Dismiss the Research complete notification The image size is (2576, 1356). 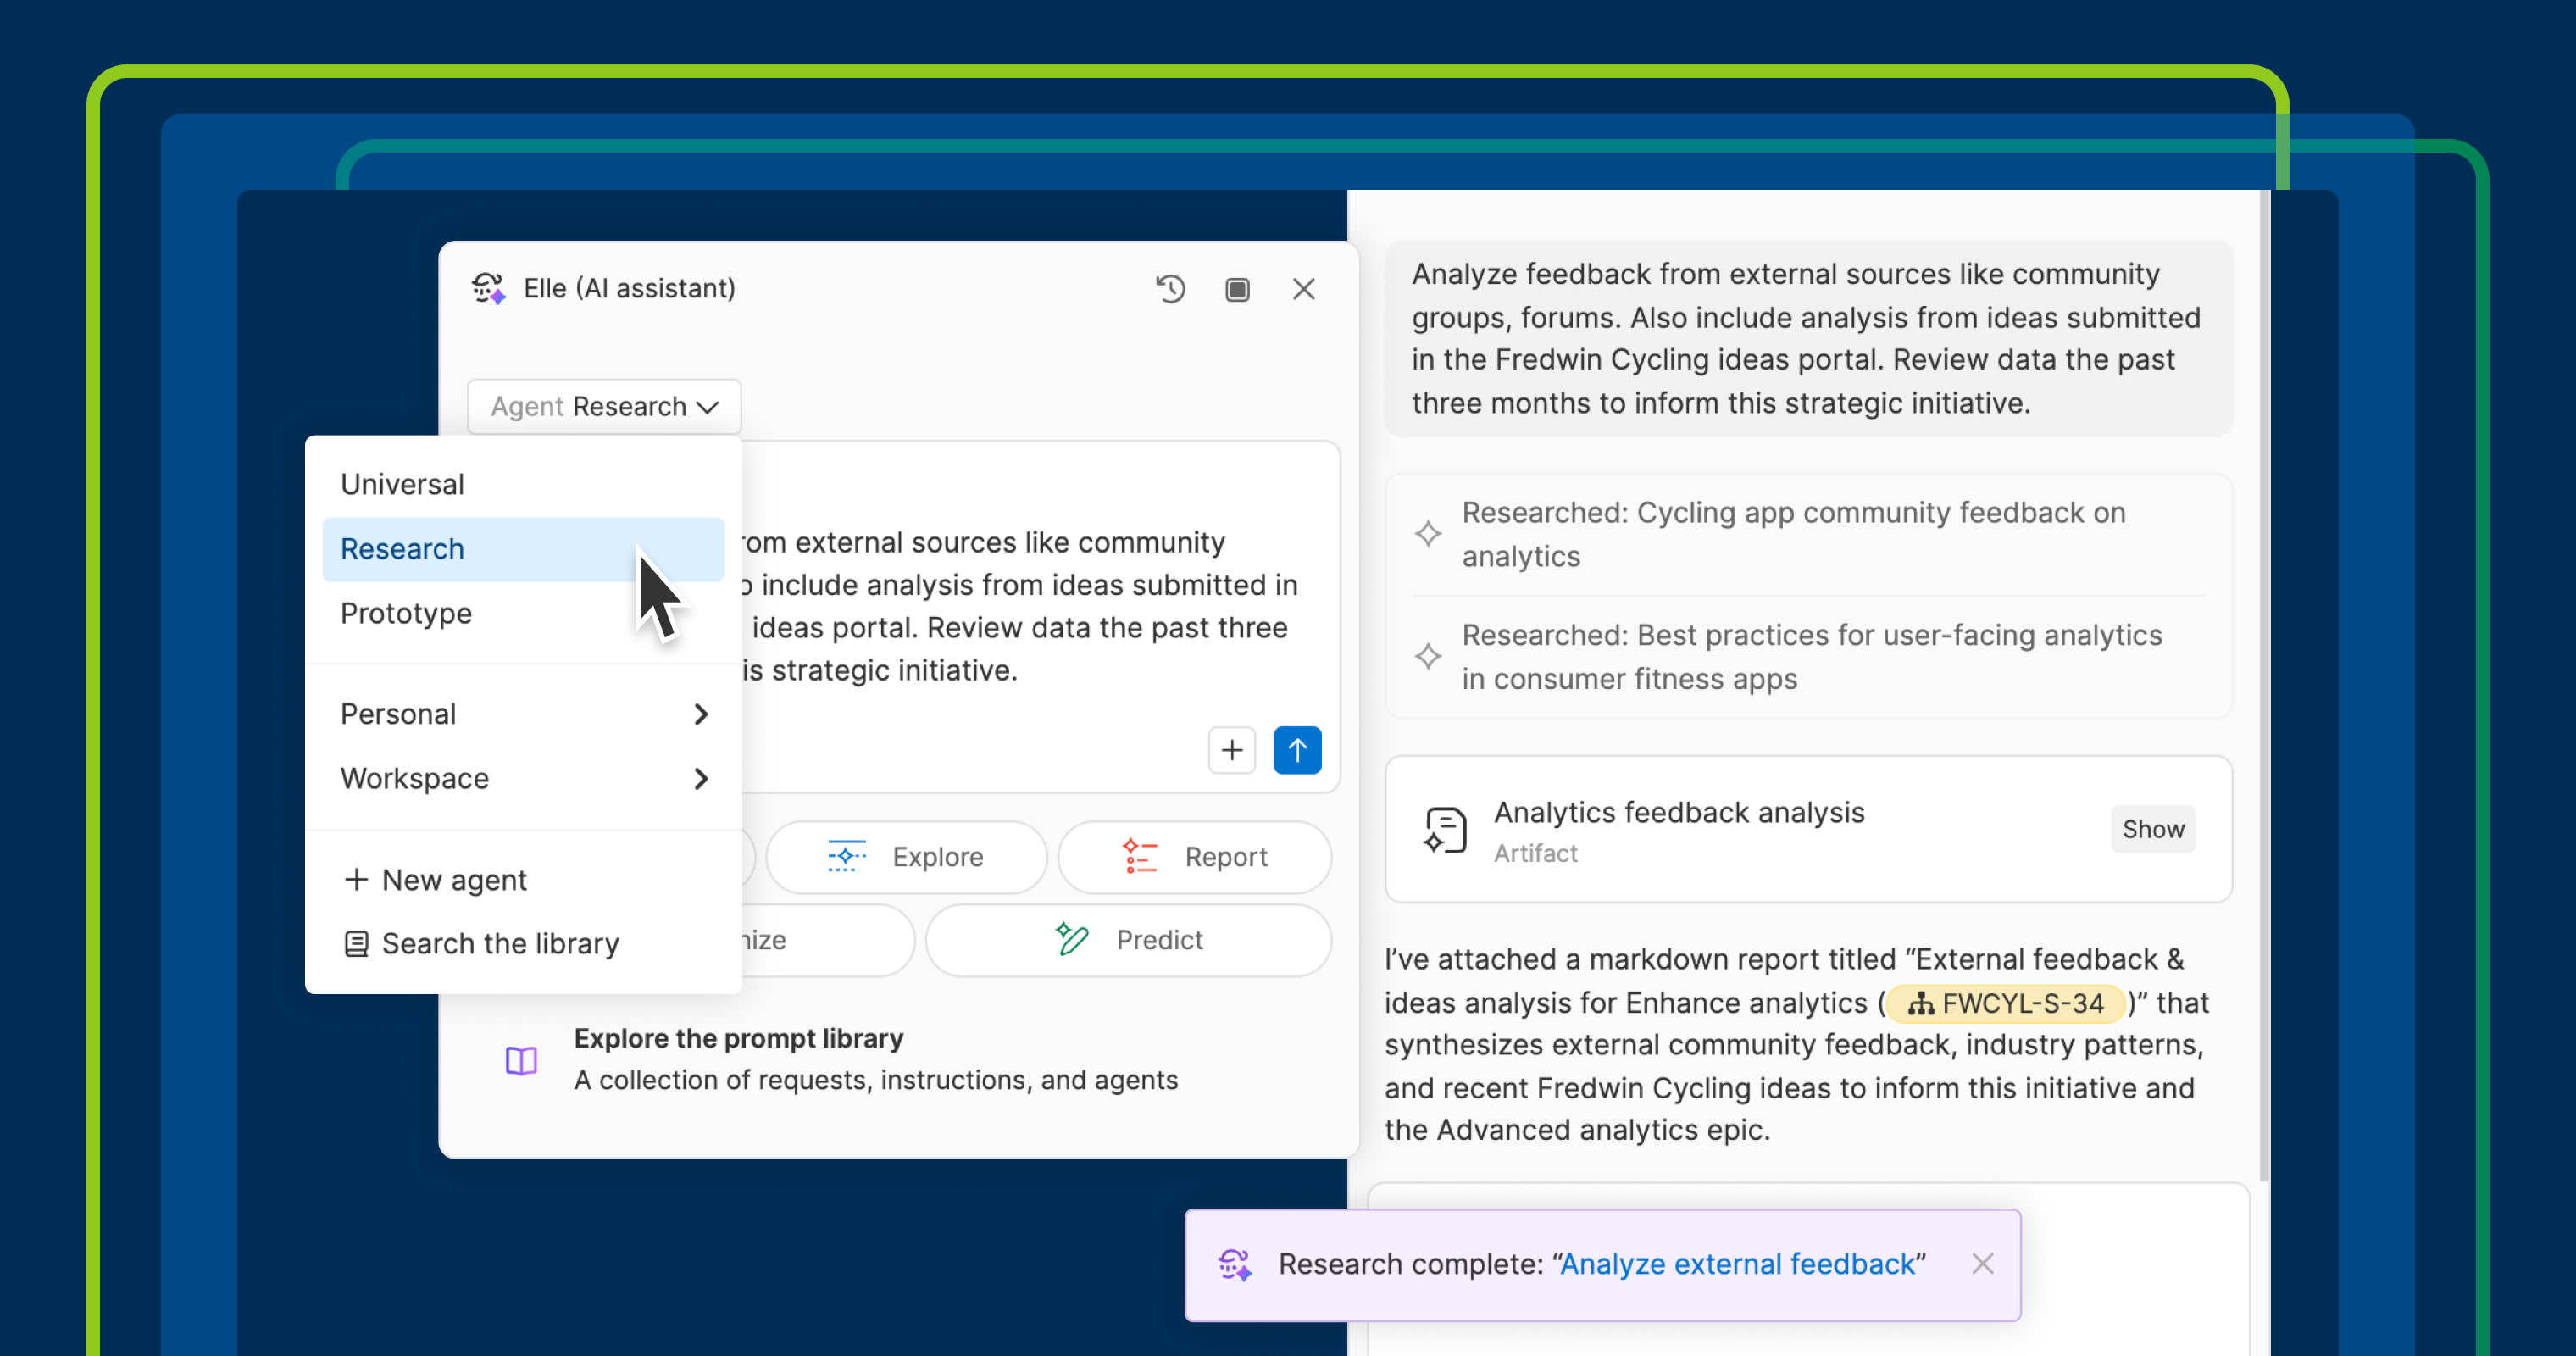pyautogui.click(x=1982, y=1263)
